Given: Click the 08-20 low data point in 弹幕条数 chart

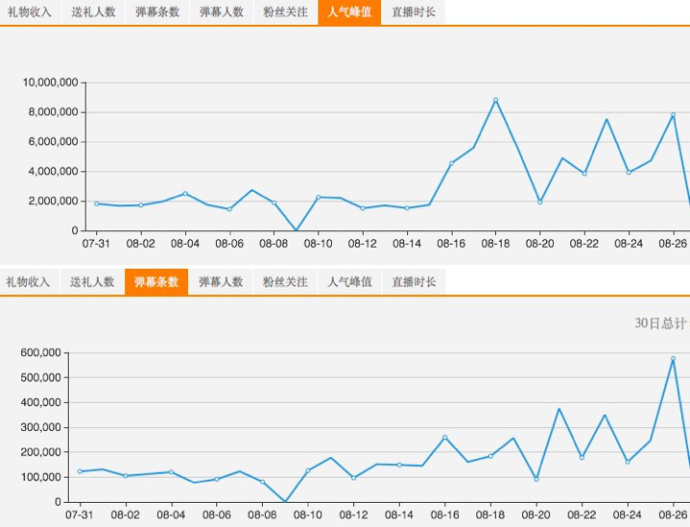Looking at the screenshot, I should [536, 479].
